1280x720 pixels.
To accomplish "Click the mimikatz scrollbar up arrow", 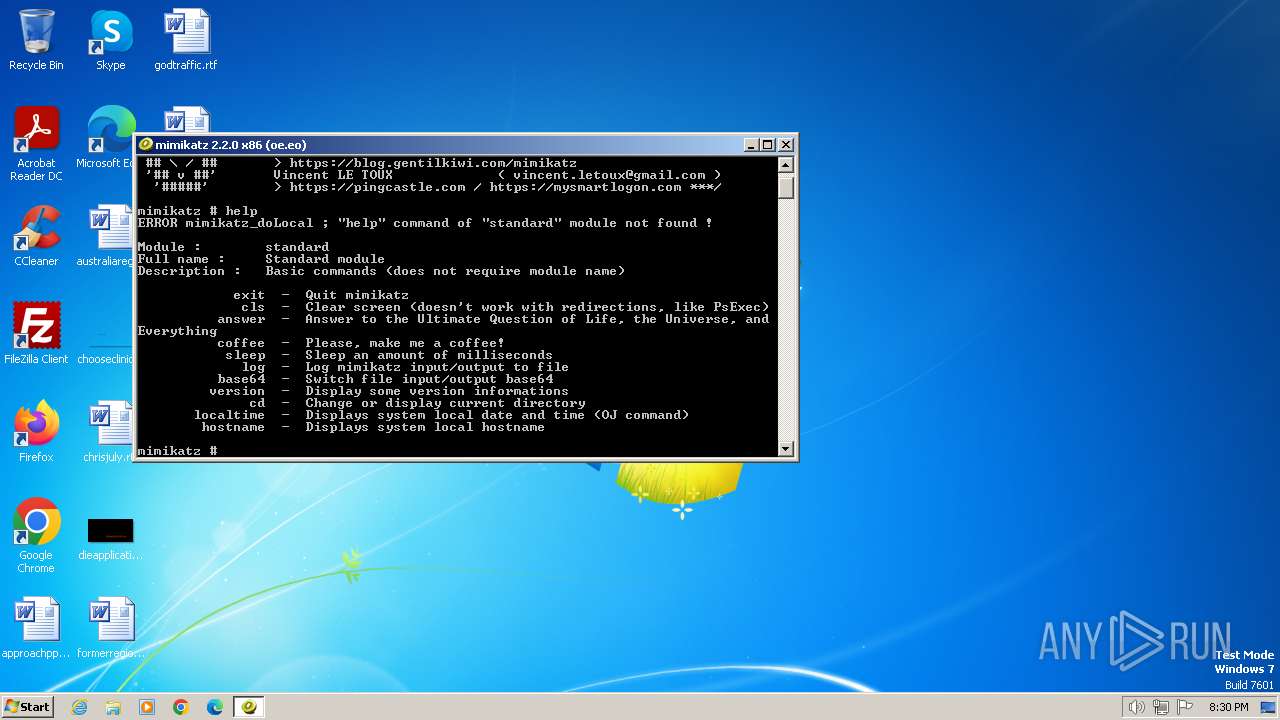I will 786,165.
